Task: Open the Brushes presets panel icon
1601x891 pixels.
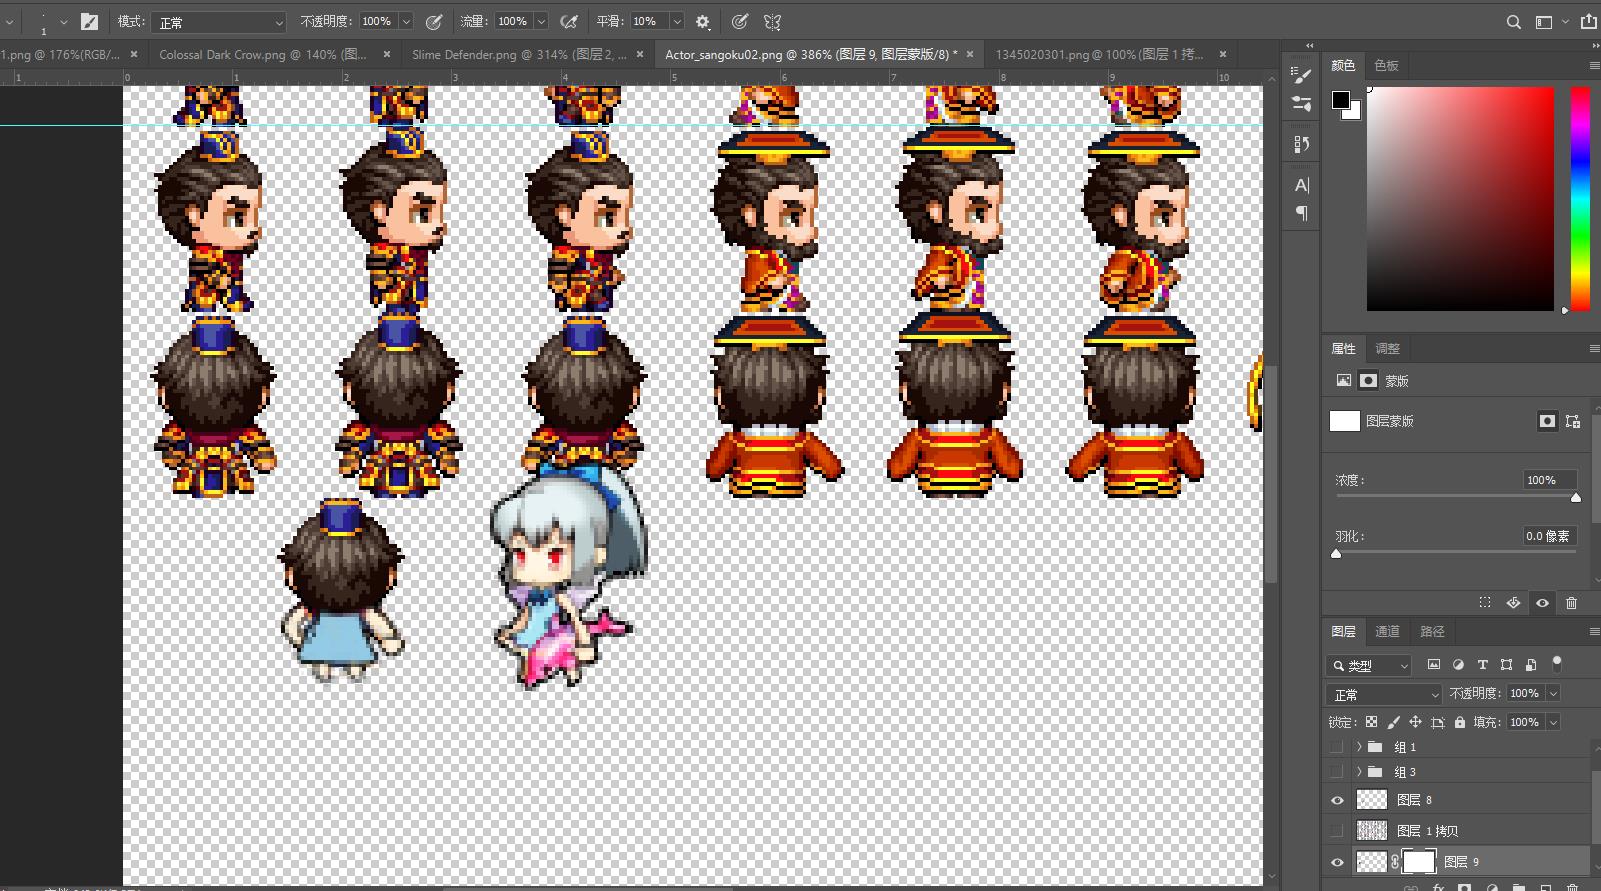Action: coord(1301,103)
